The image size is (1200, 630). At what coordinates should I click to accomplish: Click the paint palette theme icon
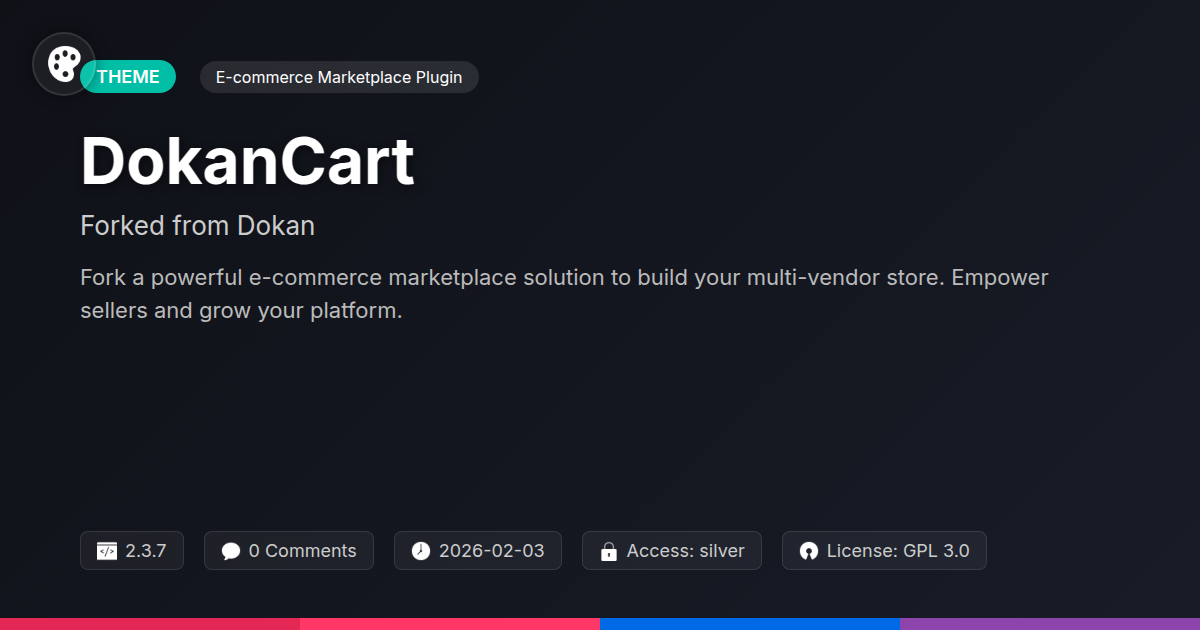tap(64, 64)
